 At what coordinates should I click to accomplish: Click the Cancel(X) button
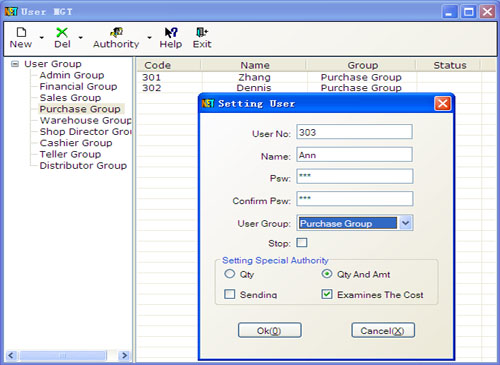(x=383, y=330)
